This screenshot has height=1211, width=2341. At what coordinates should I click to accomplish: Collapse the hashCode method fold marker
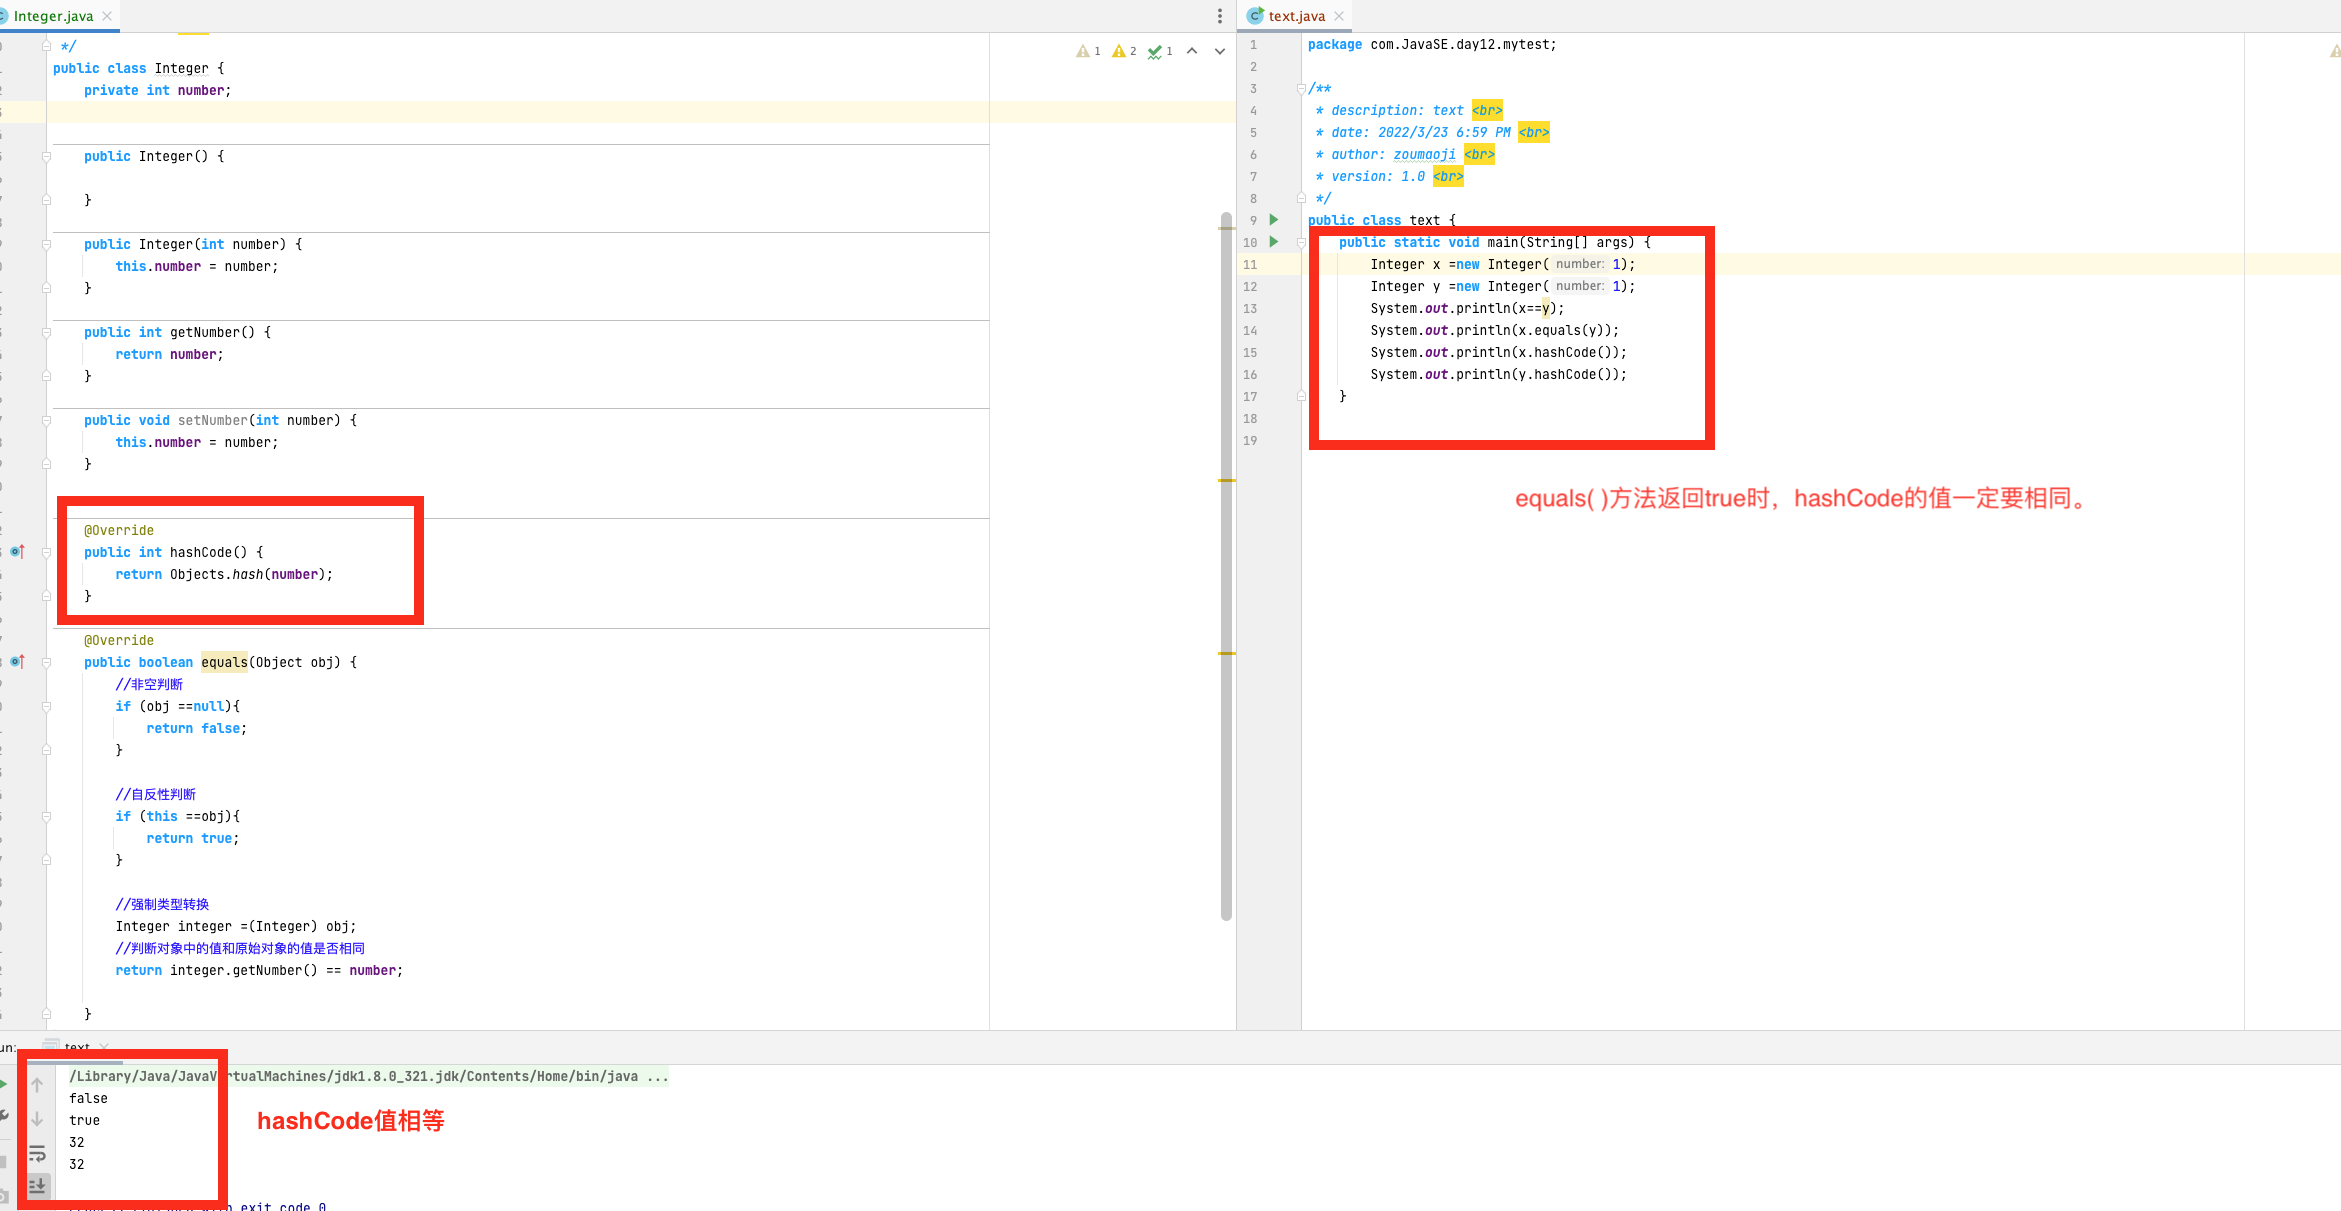click(x=47, y=552)
